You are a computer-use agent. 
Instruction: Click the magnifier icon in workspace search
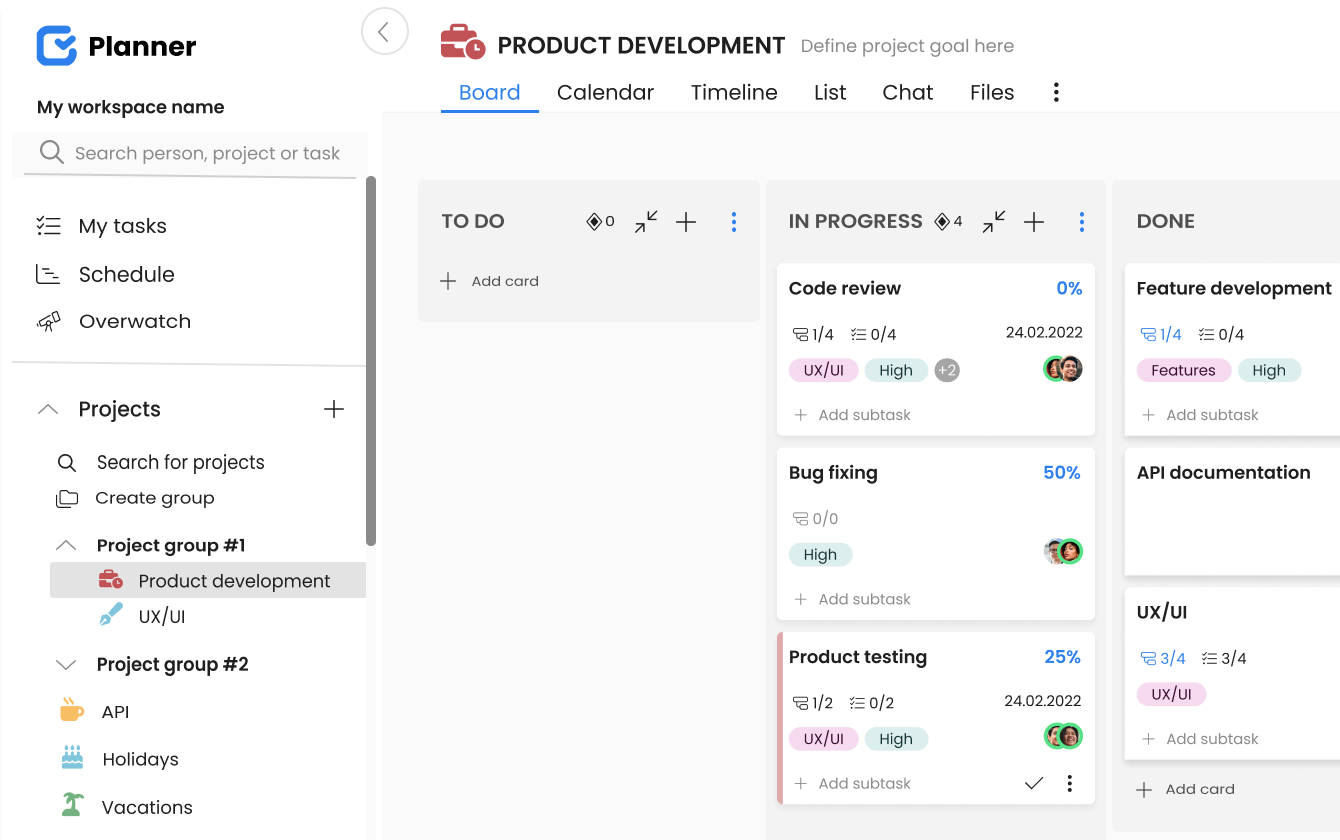[x=51, y=152]
